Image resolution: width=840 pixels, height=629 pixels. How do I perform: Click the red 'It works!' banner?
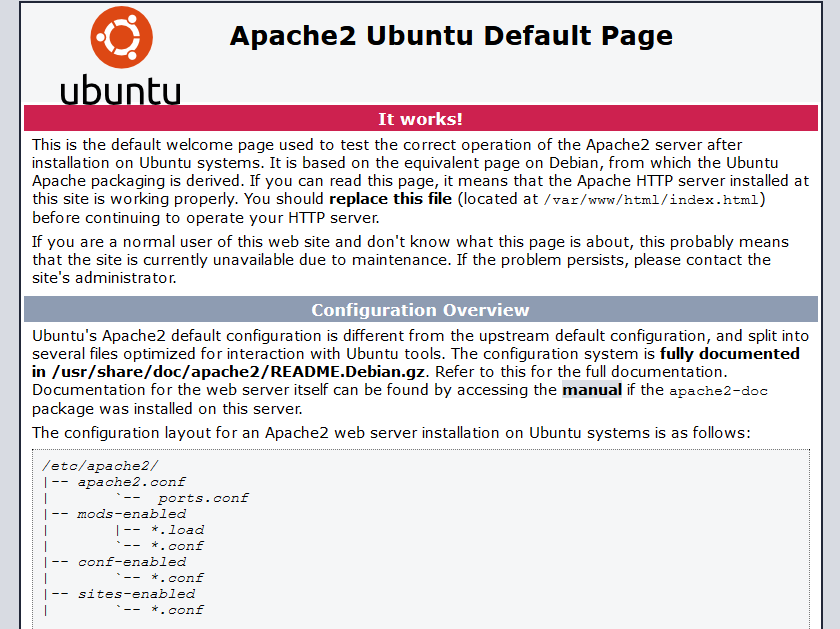coord(420,119)
